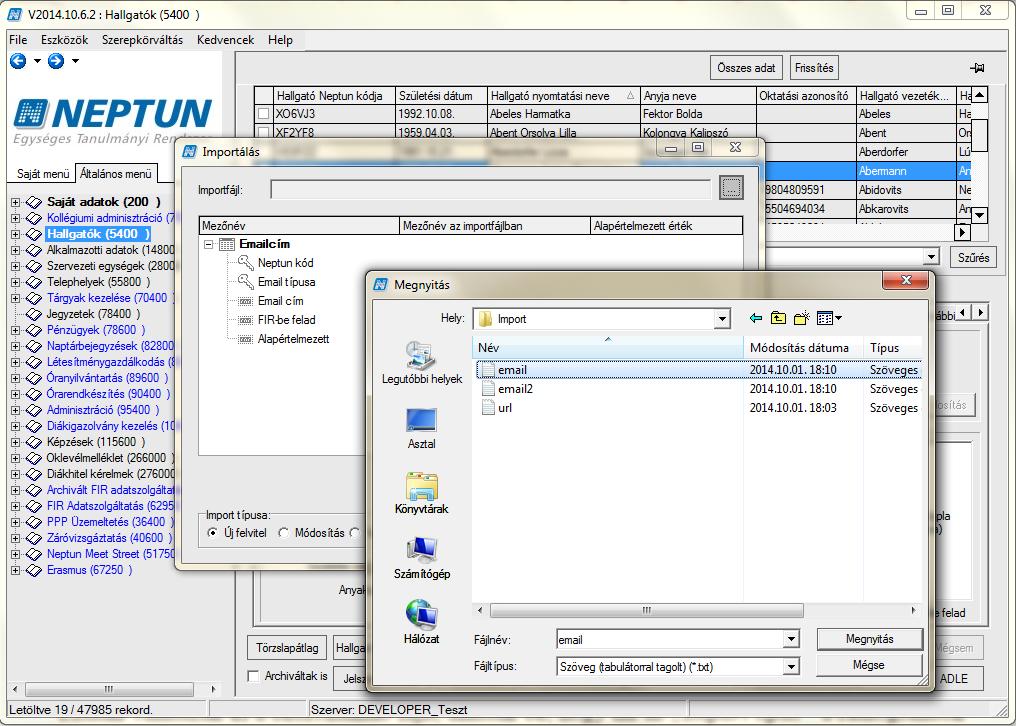
Task: Select Hálózat in places bar
Action: 422,623
